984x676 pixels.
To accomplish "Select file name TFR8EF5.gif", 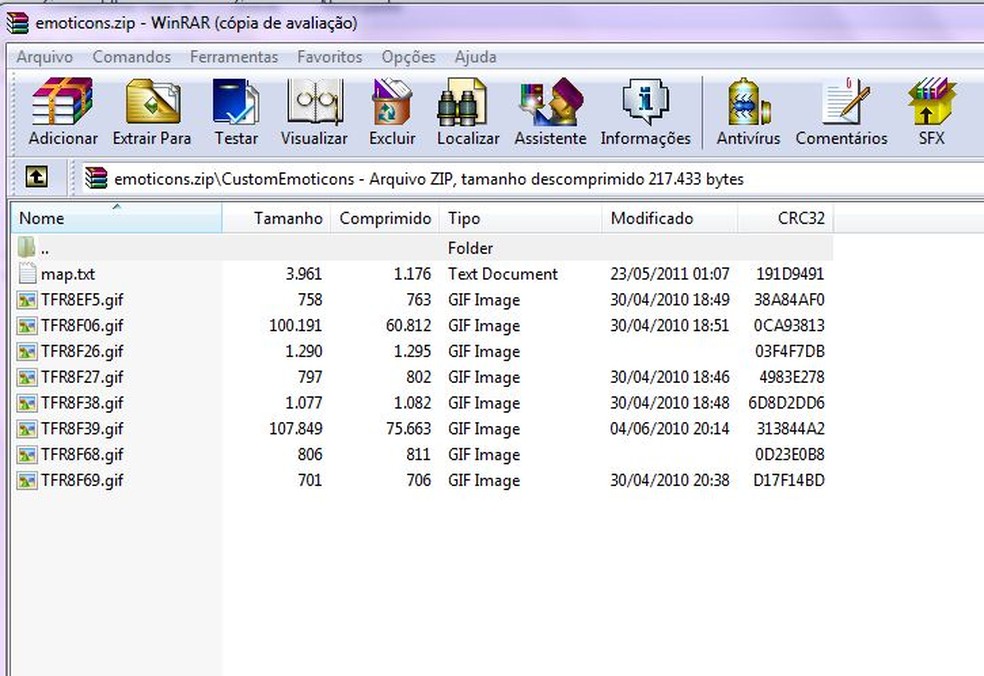I will [82, 299].
